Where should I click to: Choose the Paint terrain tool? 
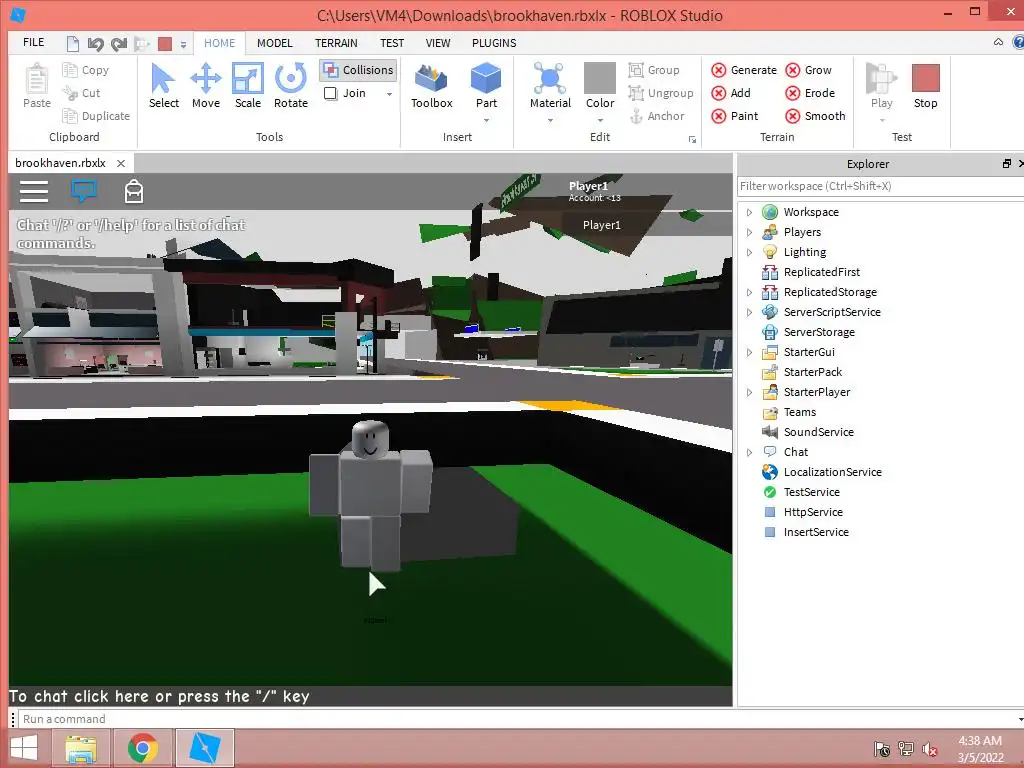click(735, 116)
